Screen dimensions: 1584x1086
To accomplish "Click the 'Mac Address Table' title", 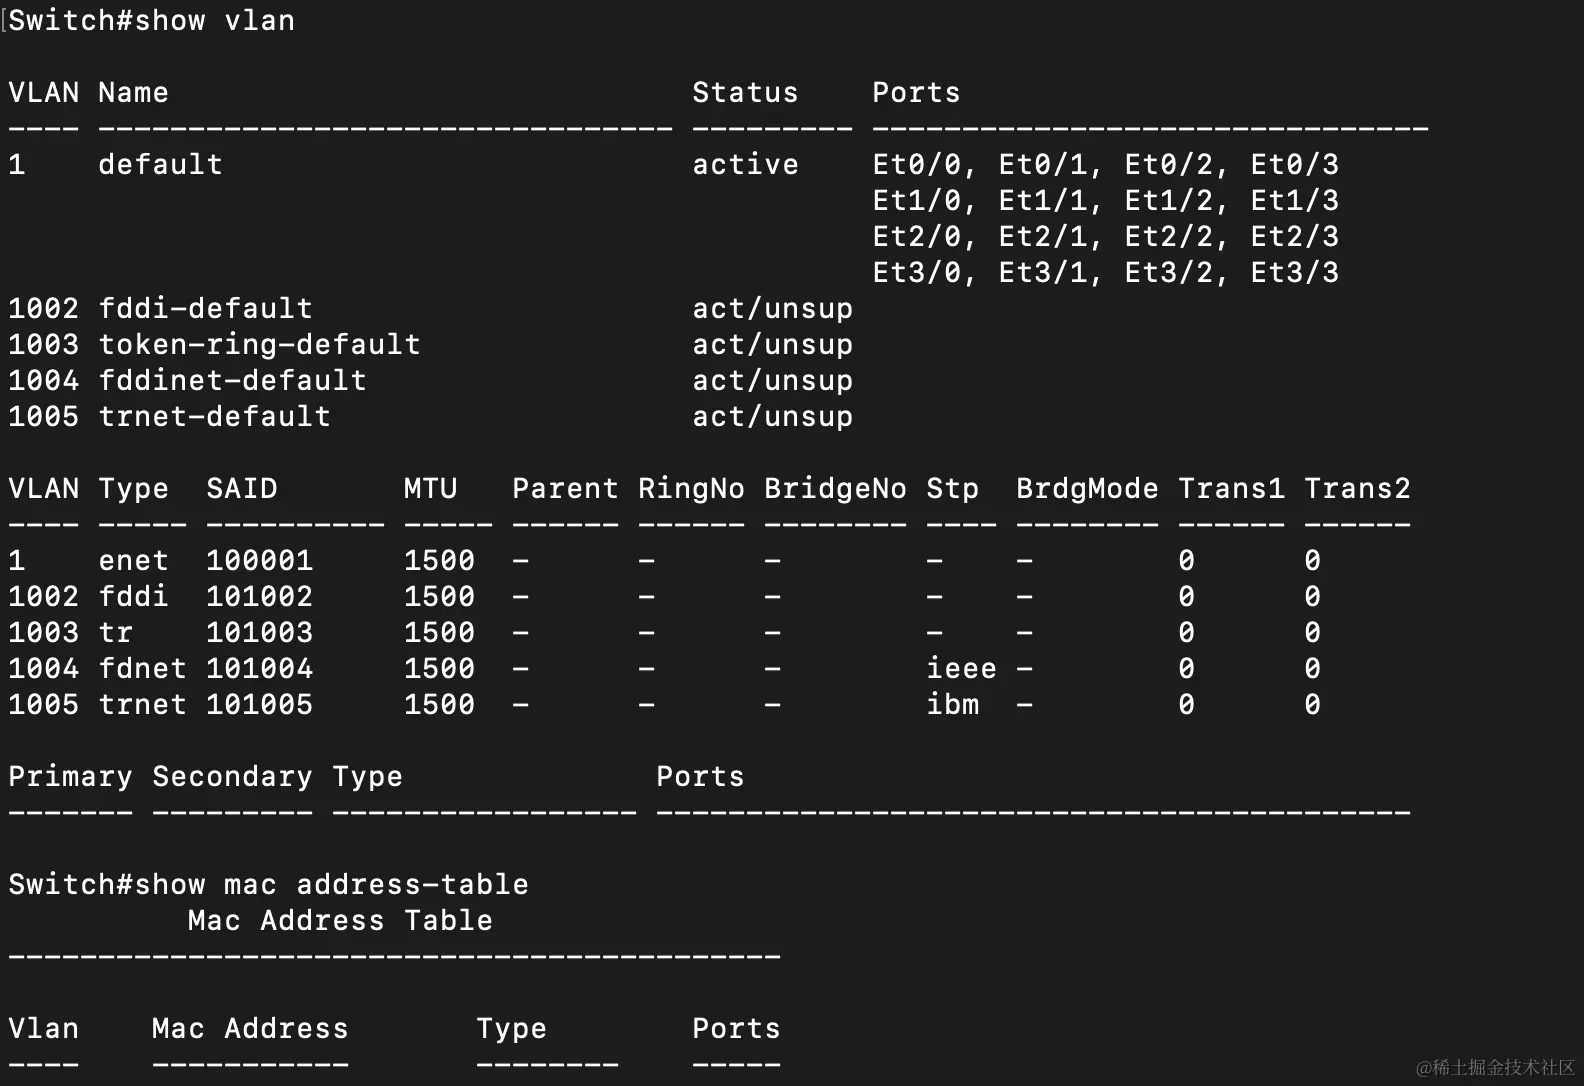I will (340, 921).
